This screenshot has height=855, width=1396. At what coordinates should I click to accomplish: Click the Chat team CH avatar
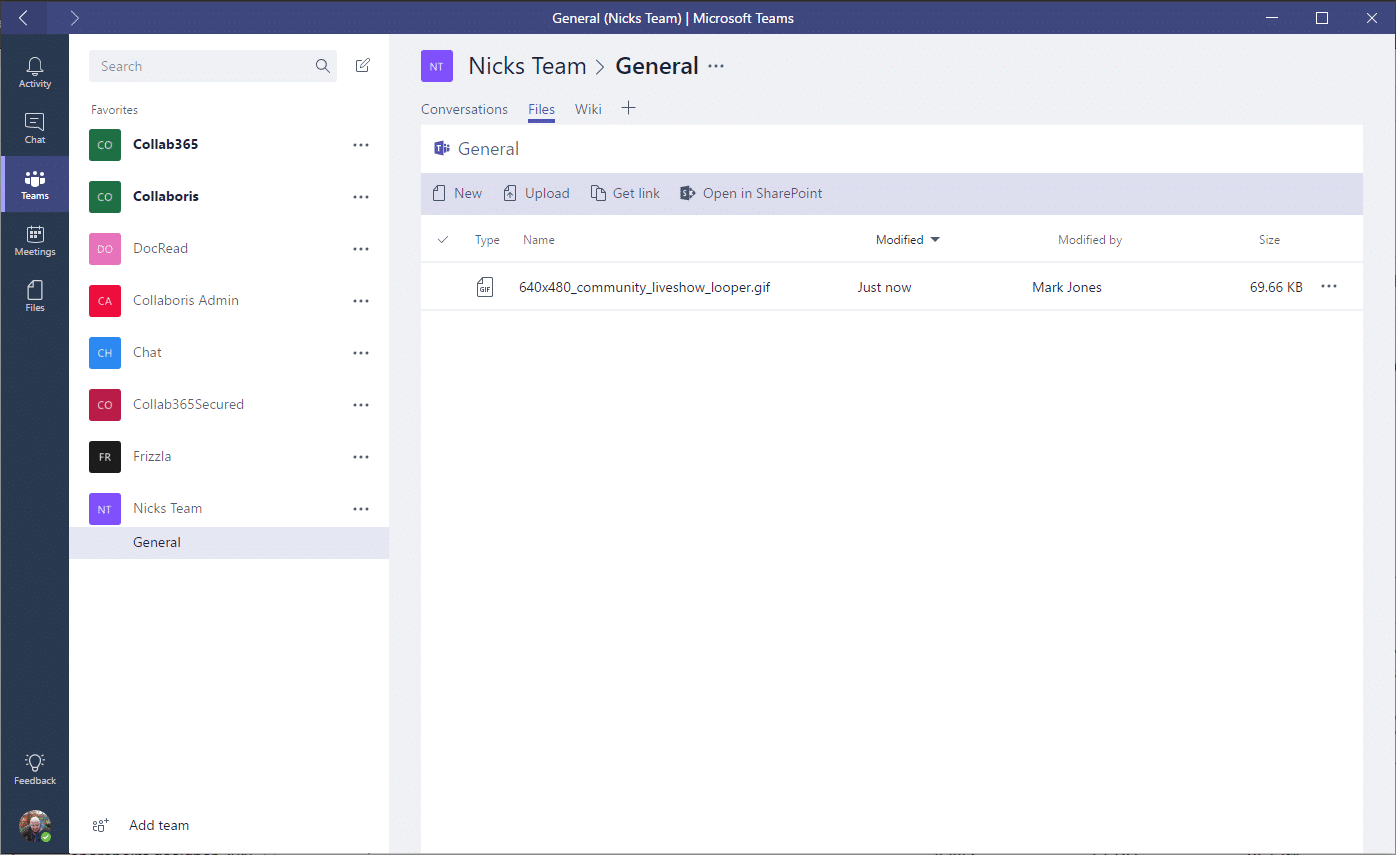pyautogui.click(x=105, y=353)
